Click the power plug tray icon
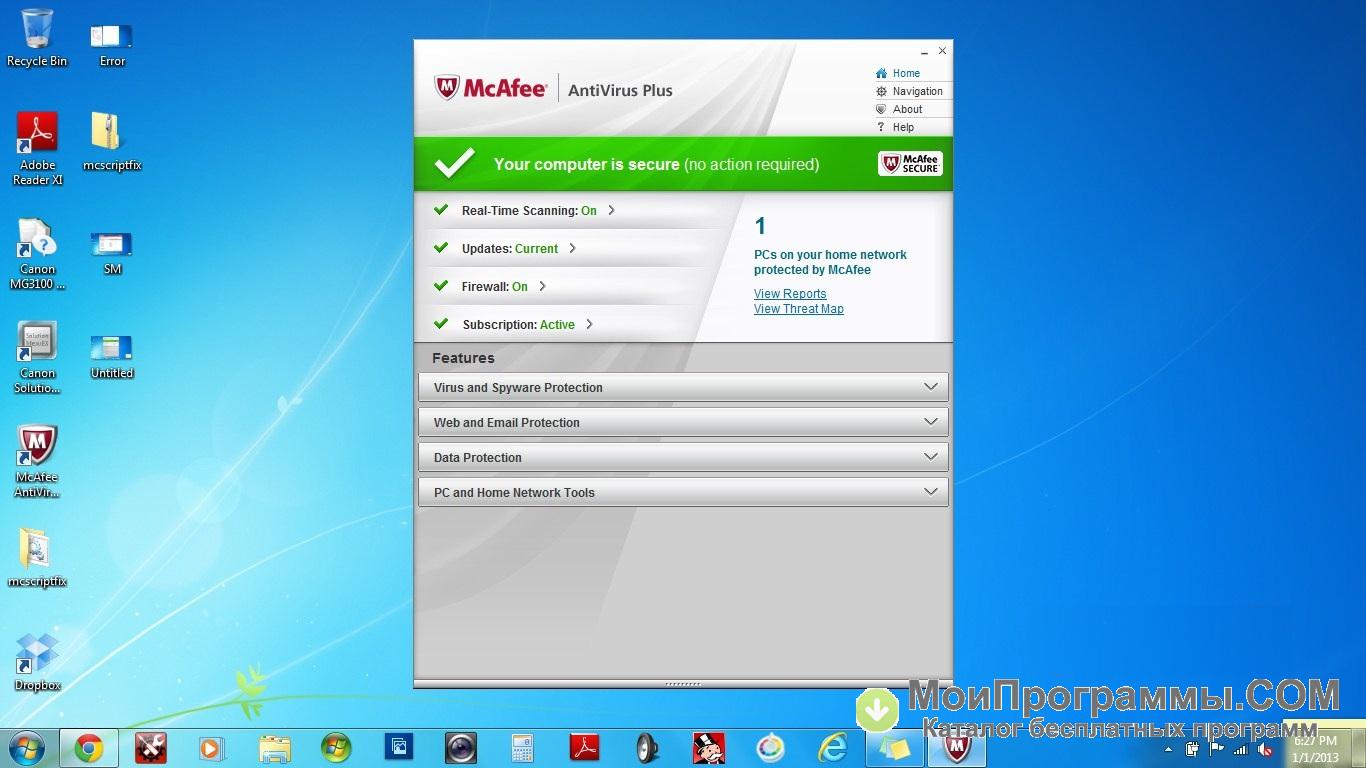The image size is (1366, 768). coord(1193,749)
